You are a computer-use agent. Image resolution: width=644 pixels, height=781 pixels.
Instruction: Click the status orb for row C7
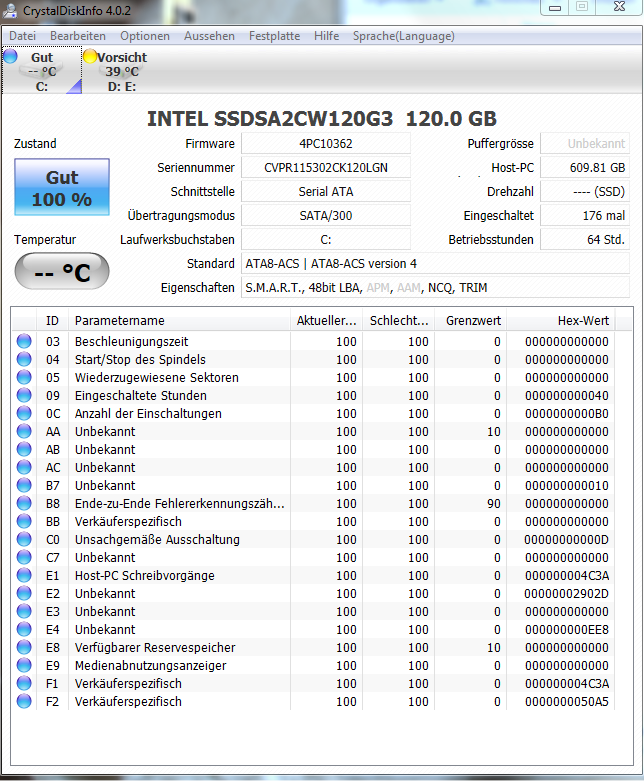pos(24,557)
